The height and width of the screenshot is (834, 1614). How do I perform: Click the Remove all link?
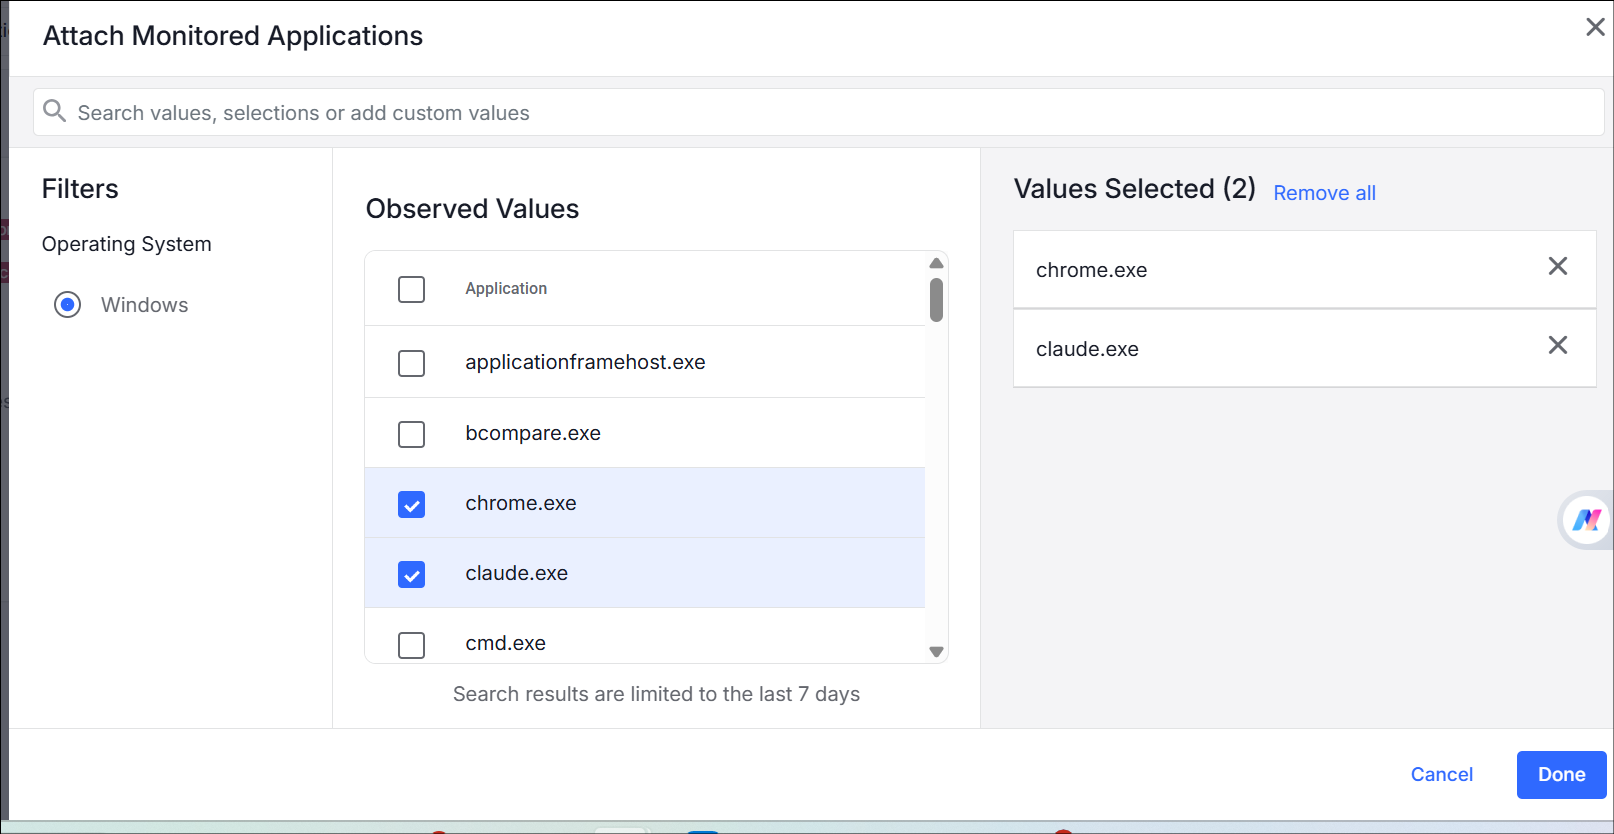click(1324, 193)
